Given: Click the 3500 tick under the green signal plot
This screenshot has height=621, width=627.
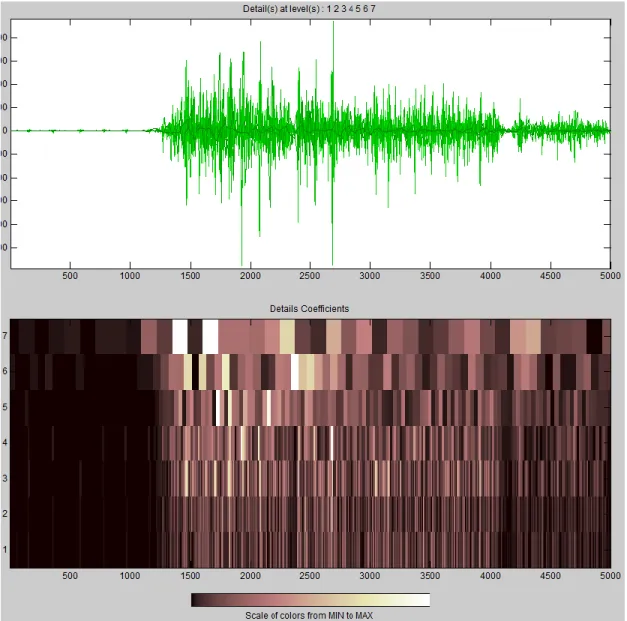Looking at the screenshot, I should [x=430, y=276].
